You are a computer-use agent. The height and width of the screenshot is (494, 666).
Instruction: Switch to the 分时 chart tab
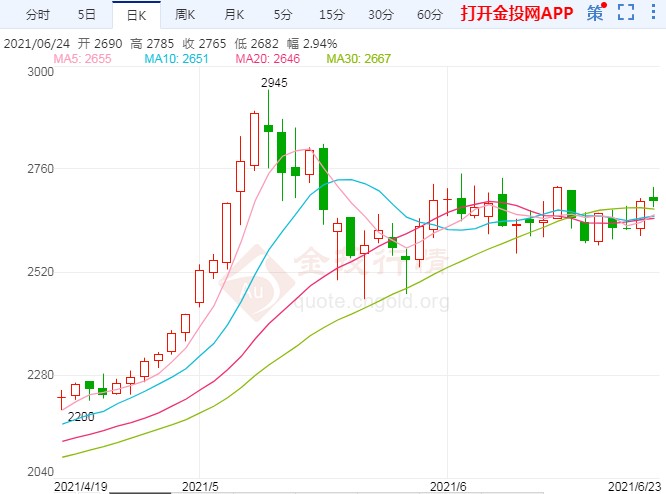[x=37, y=14]
